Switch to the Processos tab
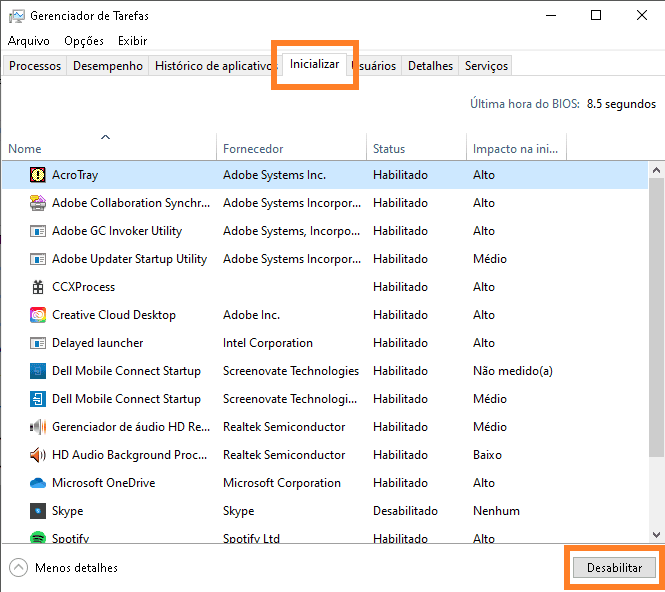 [x=35, y=66]
